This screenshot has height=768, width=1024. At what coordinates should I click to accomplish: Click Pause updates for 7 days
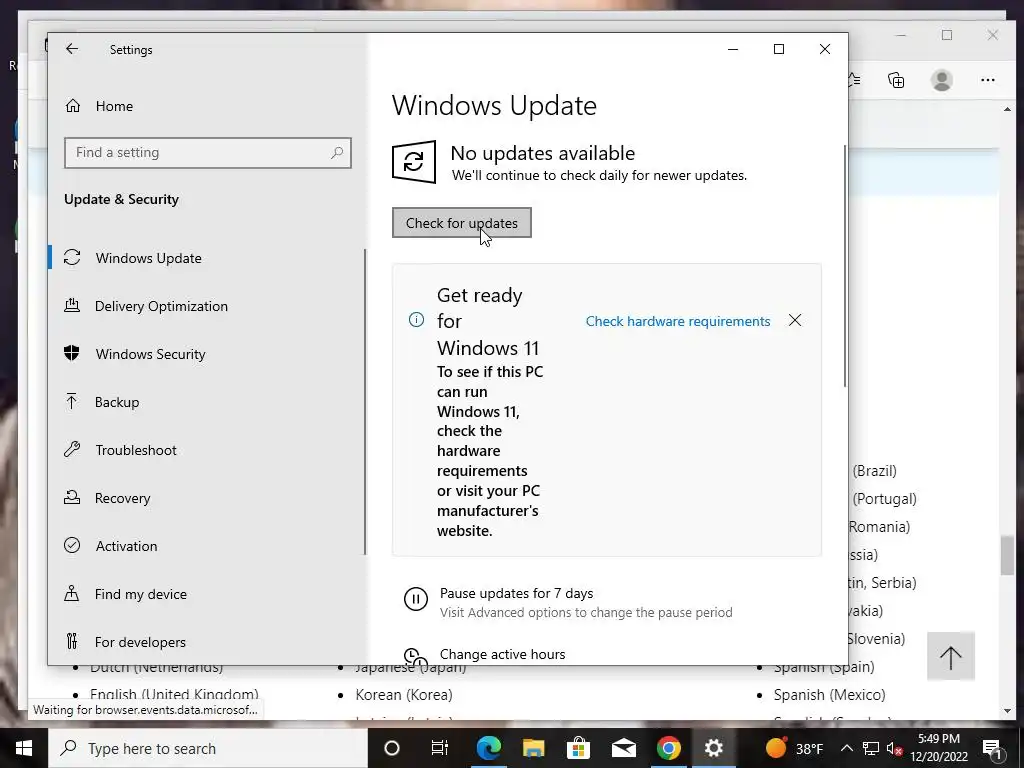click(x=517, y=593)
